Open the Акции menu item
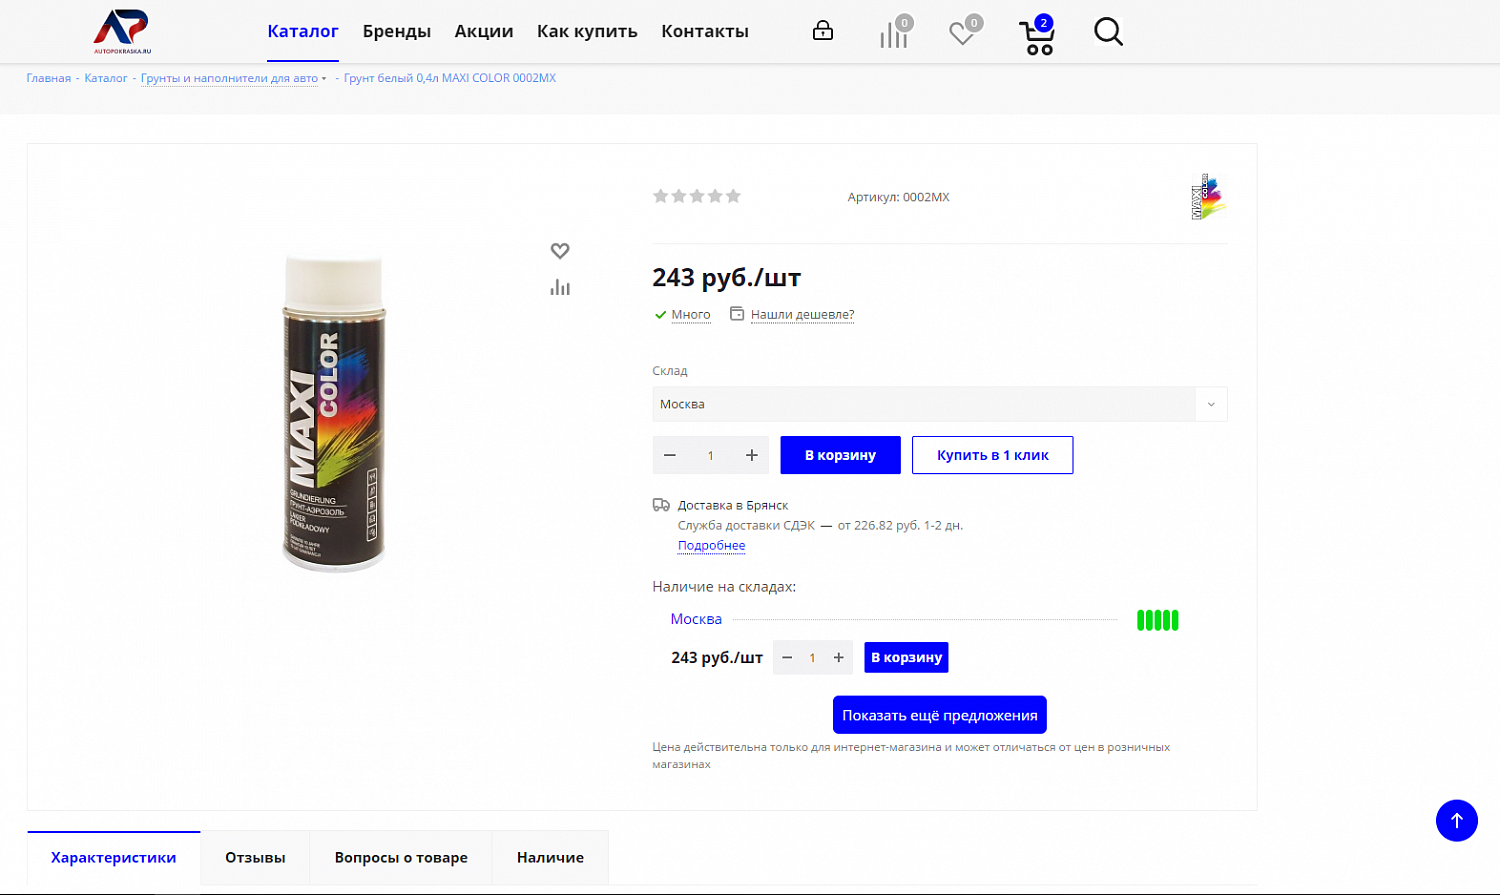 [x=484, y=31]
